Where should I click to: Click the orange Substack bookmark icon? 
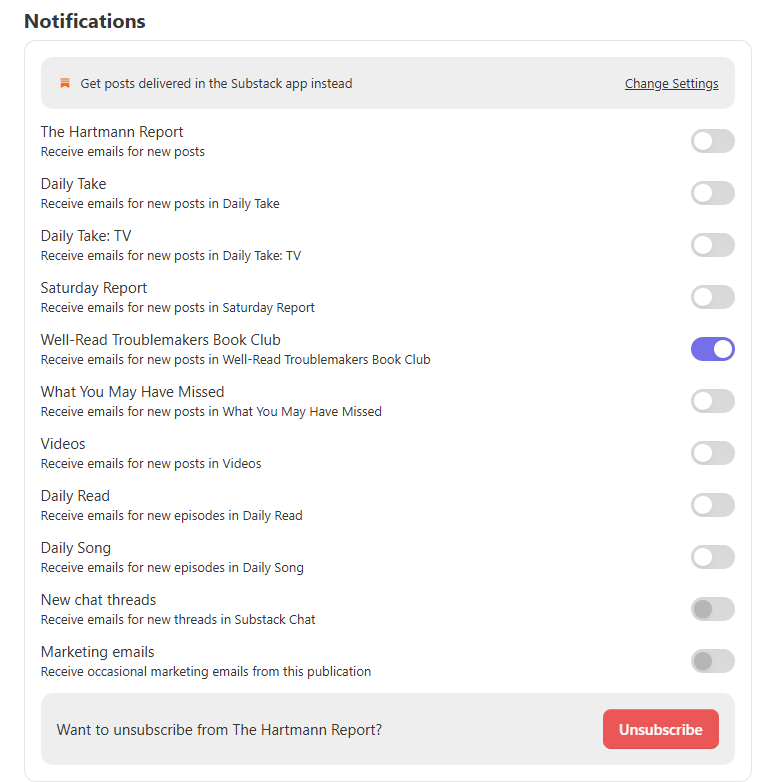click(x=65, y=83)
